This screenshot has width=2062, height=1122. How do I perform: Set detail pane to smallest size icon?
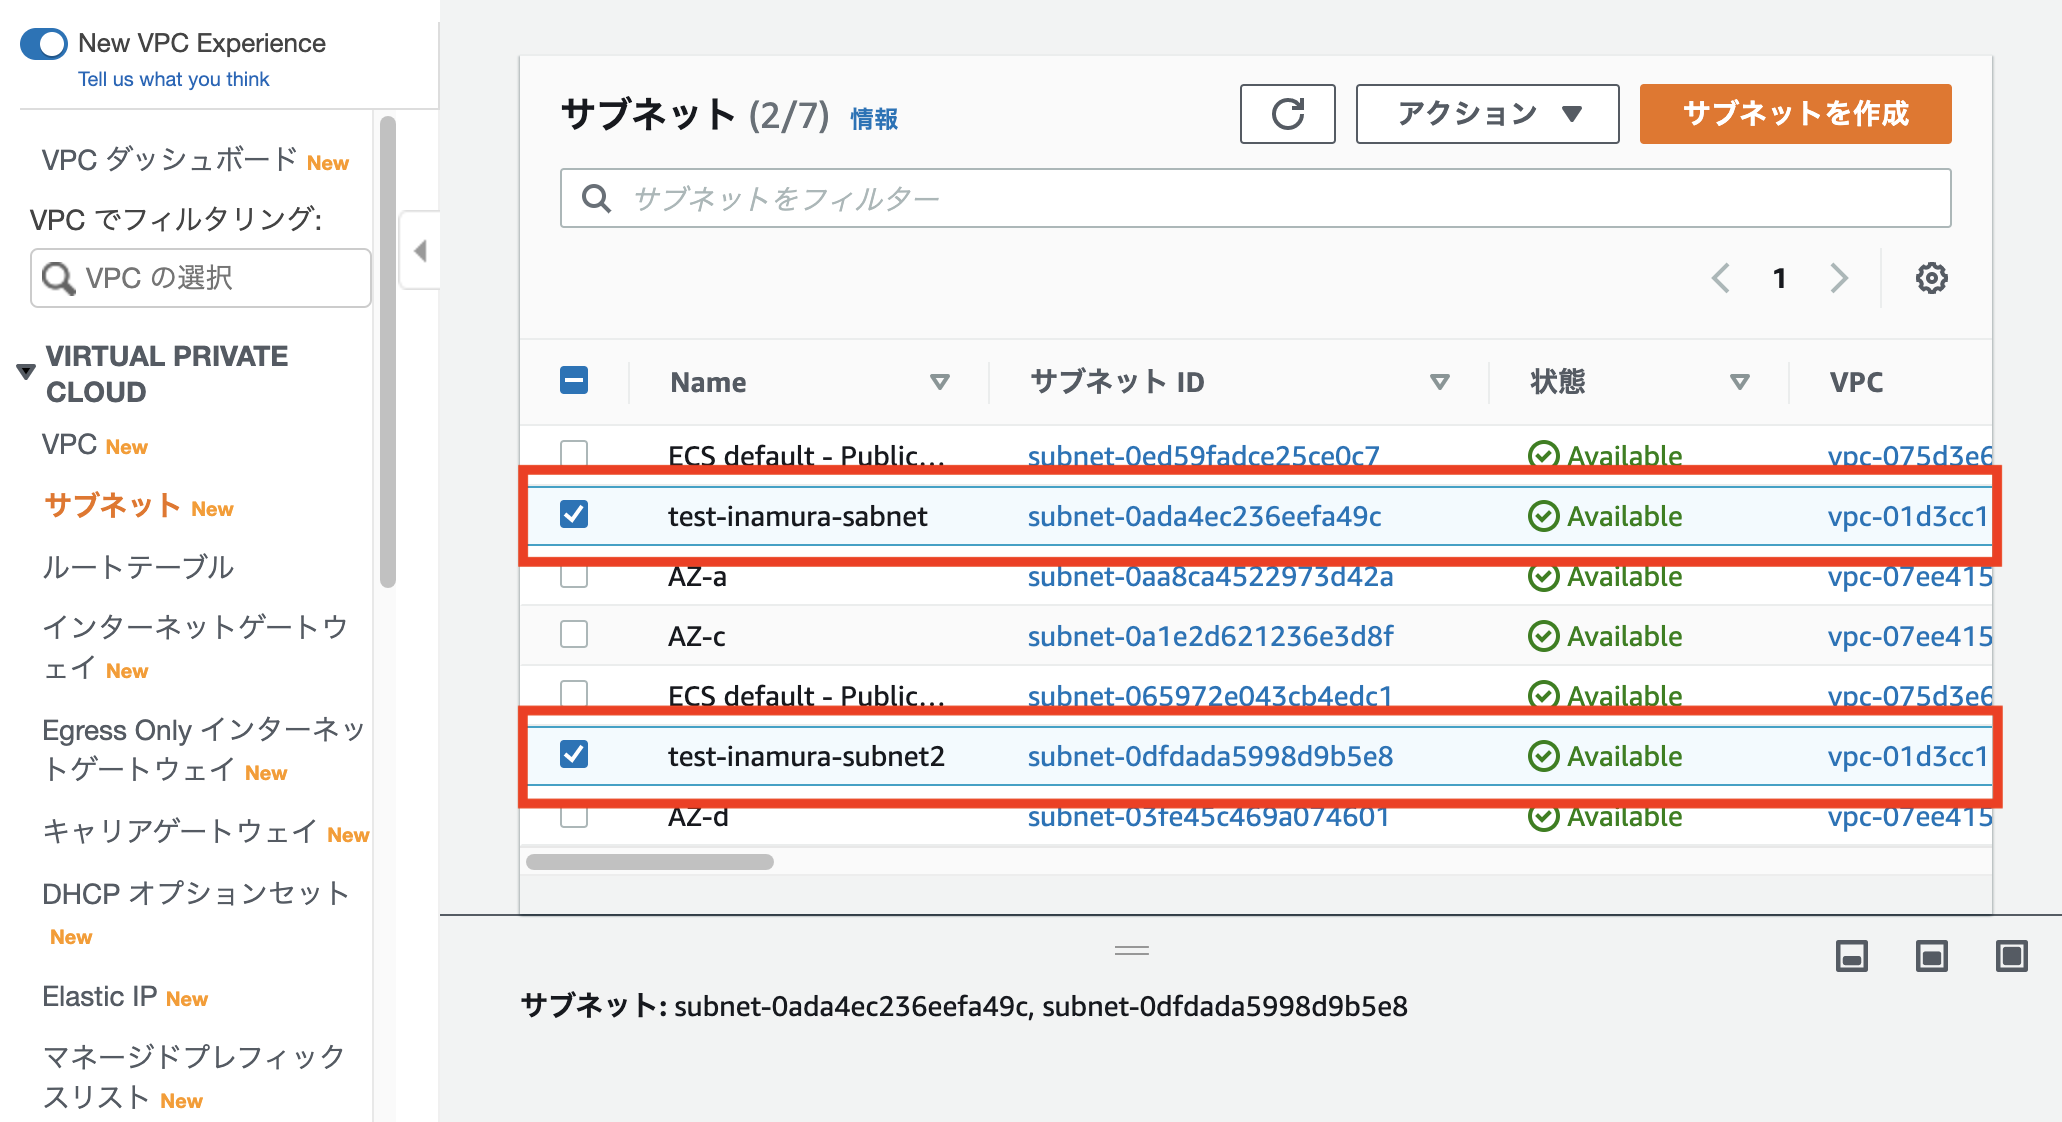1851,956
